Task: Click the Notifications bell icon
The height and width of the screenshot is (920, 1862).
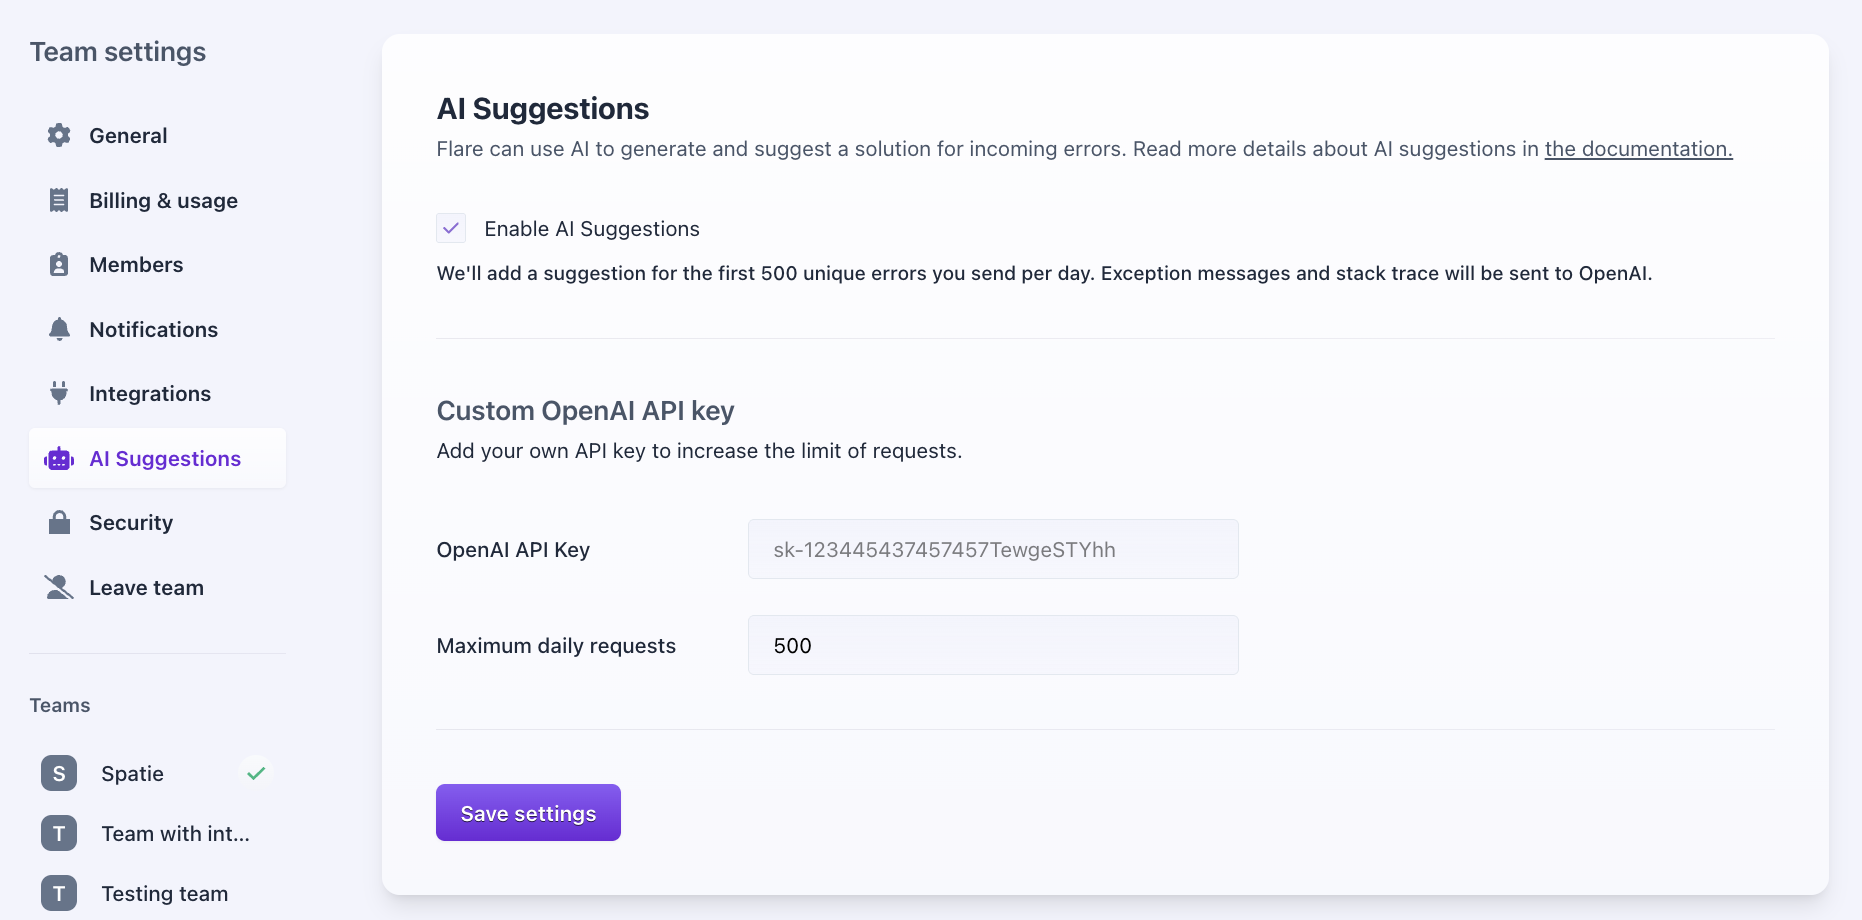Action: (59, 329)
